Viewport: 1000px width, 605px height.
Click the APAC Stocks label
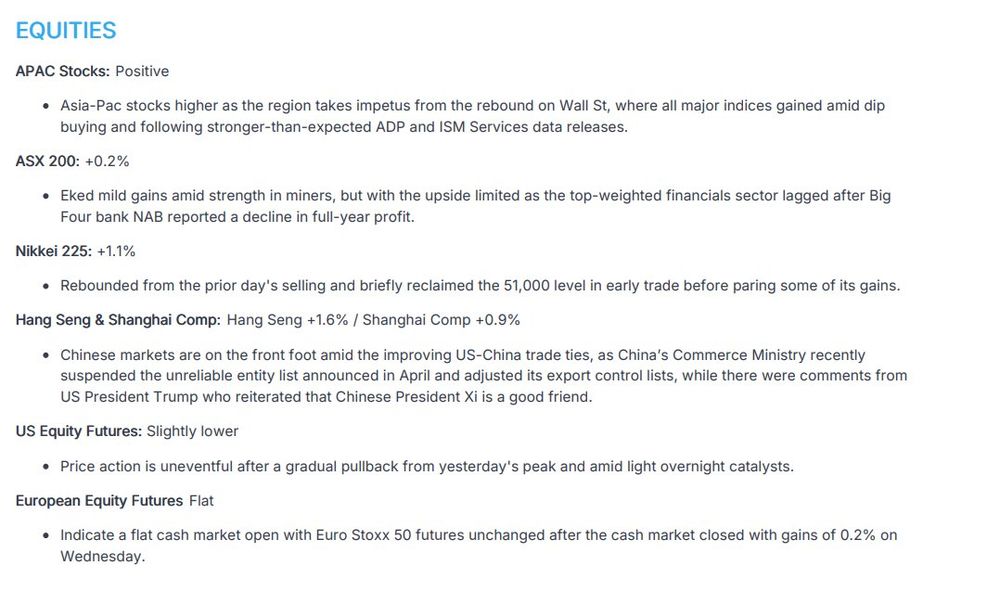point(62,71)
